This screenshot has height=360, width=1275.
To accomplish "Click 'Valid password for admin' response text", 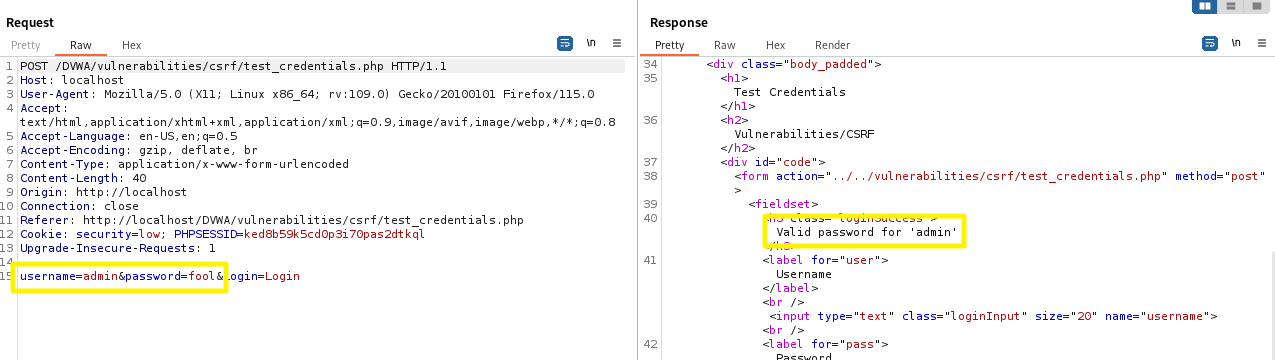I will click(867, 232).
